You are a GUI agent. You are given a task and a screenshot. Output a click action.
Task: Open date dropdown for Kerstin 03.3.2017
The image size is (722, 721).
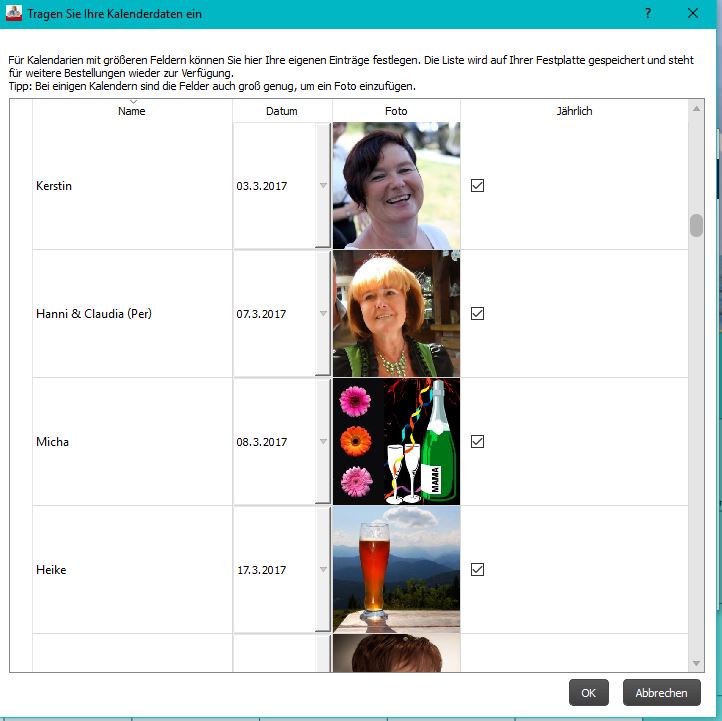[323, 186]
